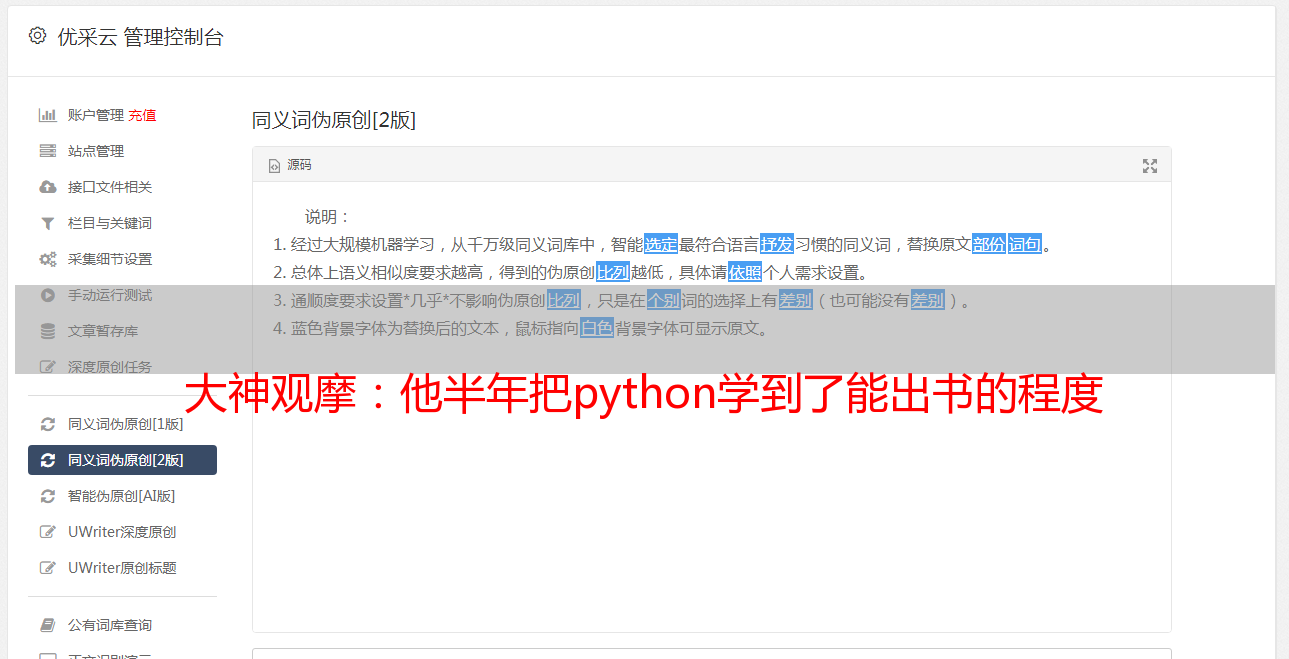Click highlighted word 抒发 in line one
The height and width of the screenshot is (659, 1289).
777,244
